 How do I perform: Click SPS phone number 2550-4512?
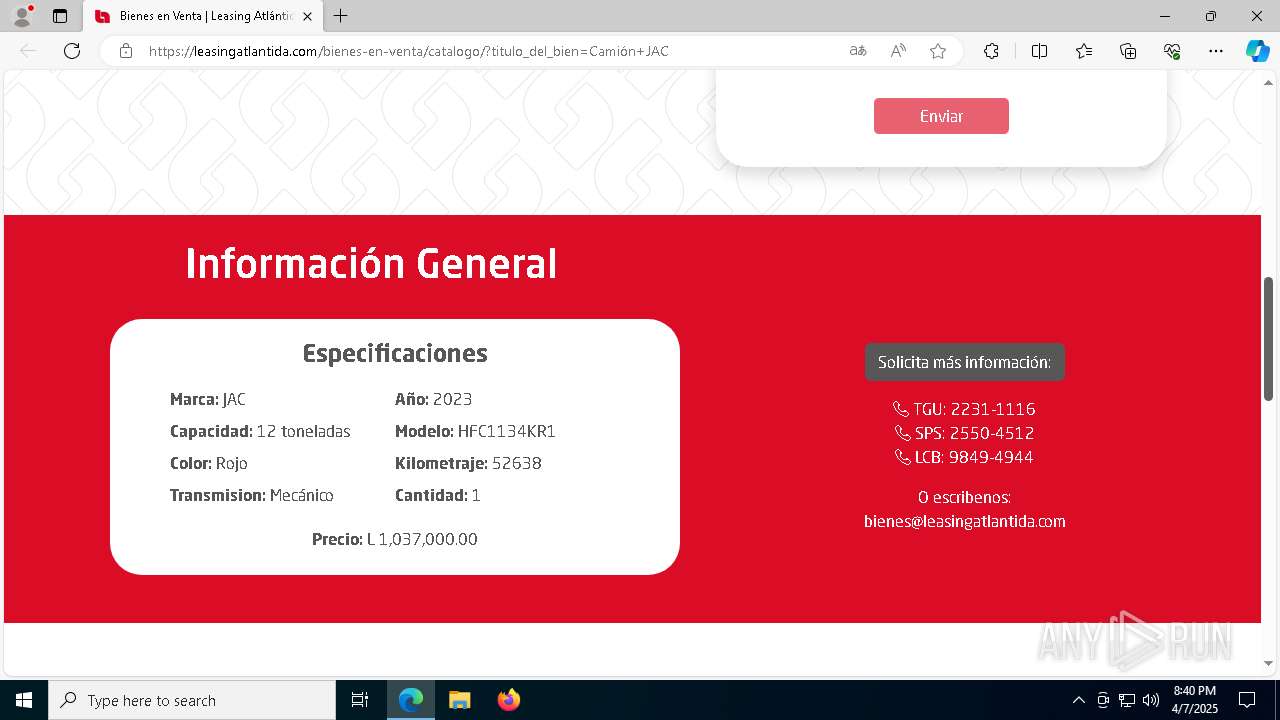pyautogui.click(x=965, y=433)
